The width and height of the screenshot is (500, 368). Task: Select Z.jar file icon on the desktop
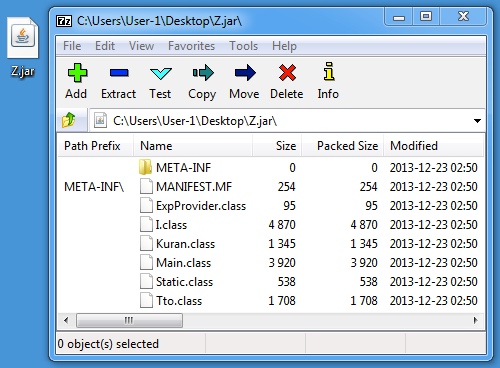[x=23, y=39]
